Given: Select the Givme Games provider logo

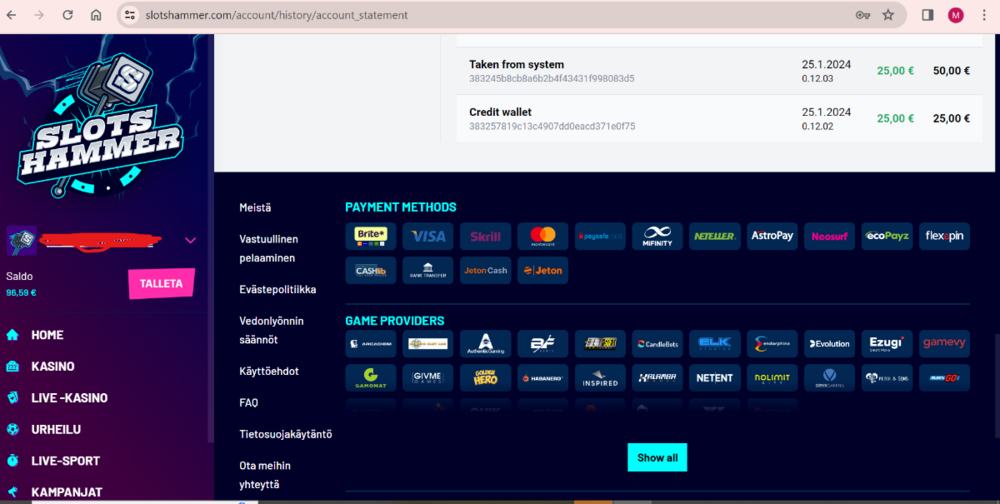Looking at the screenshot, I should 428,378.
